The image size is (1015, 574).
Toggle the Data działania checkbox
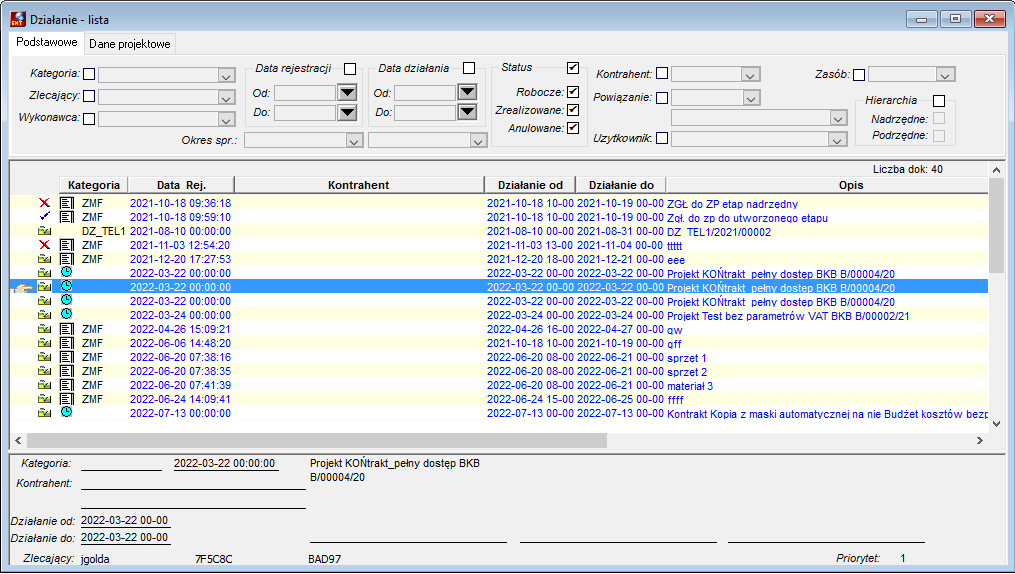pyautogui.click(x=469, y=67)
